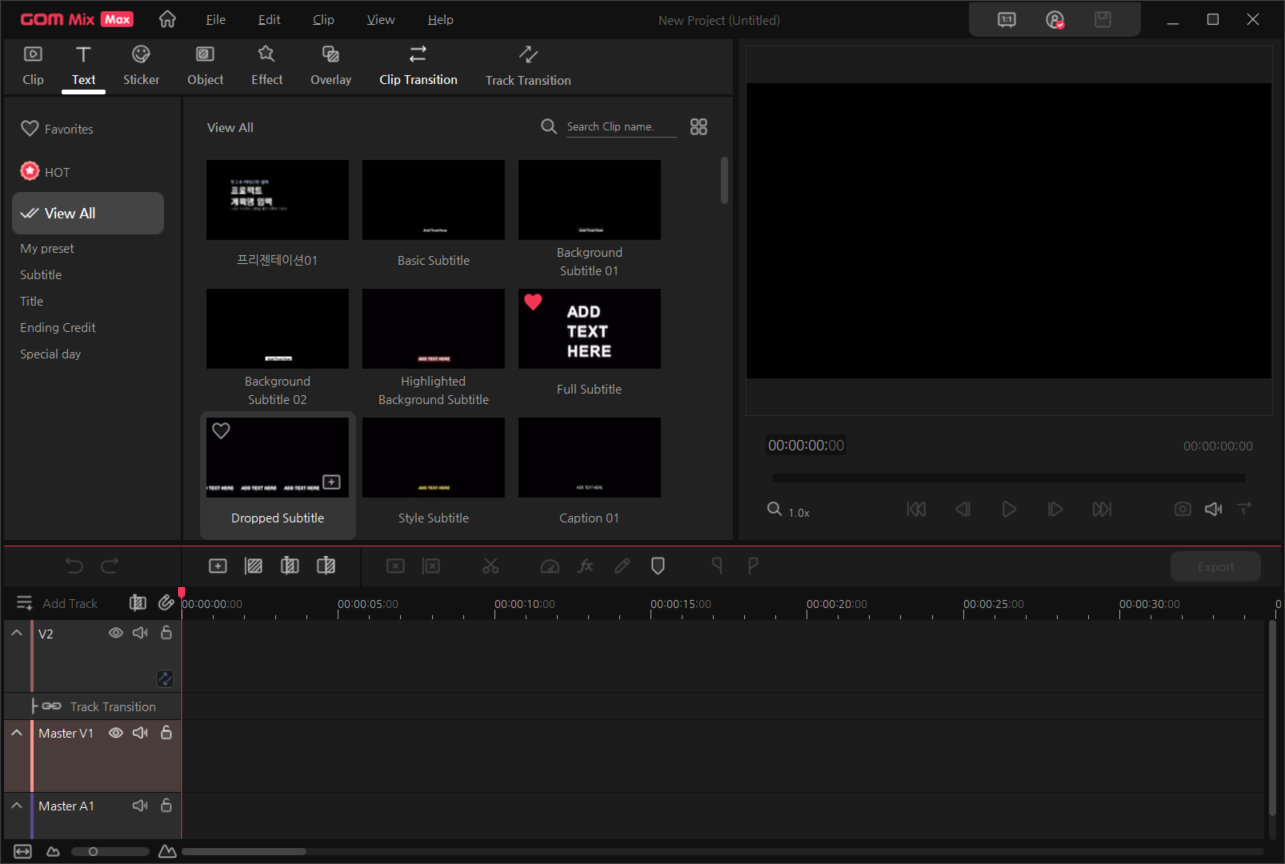Viewport: 1285px width, 864px height.
Task: Open the File menu
Action: (x=215, y=20)
